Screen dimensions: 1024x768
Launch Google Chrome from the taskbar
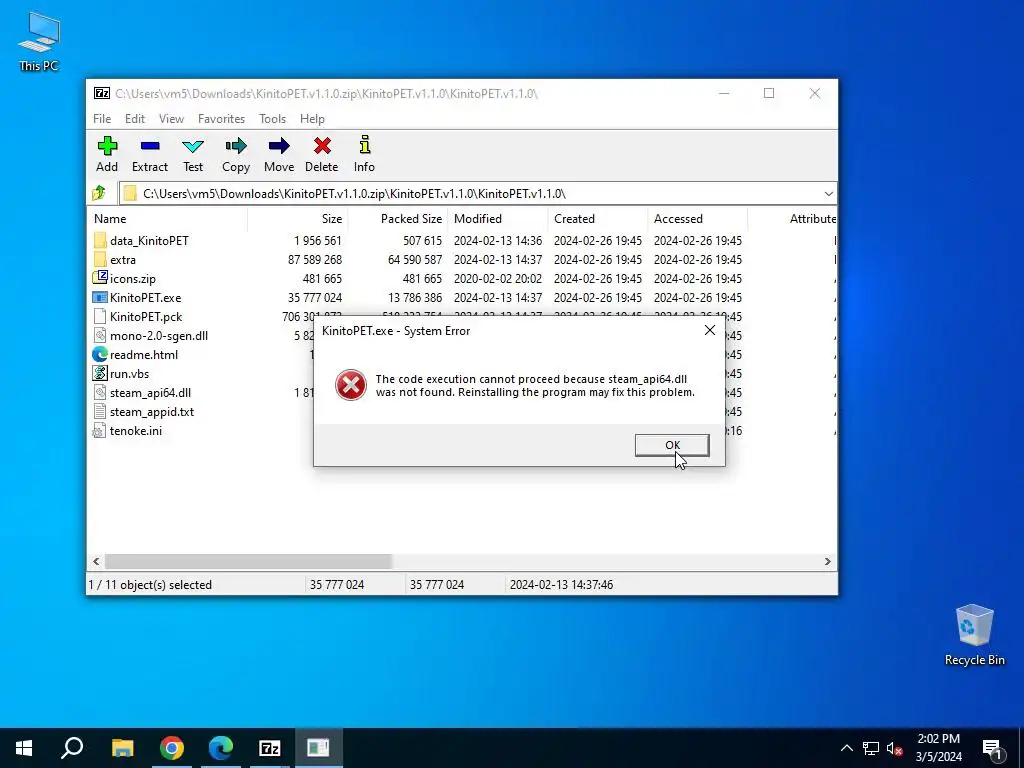click(x=172, y=748)
